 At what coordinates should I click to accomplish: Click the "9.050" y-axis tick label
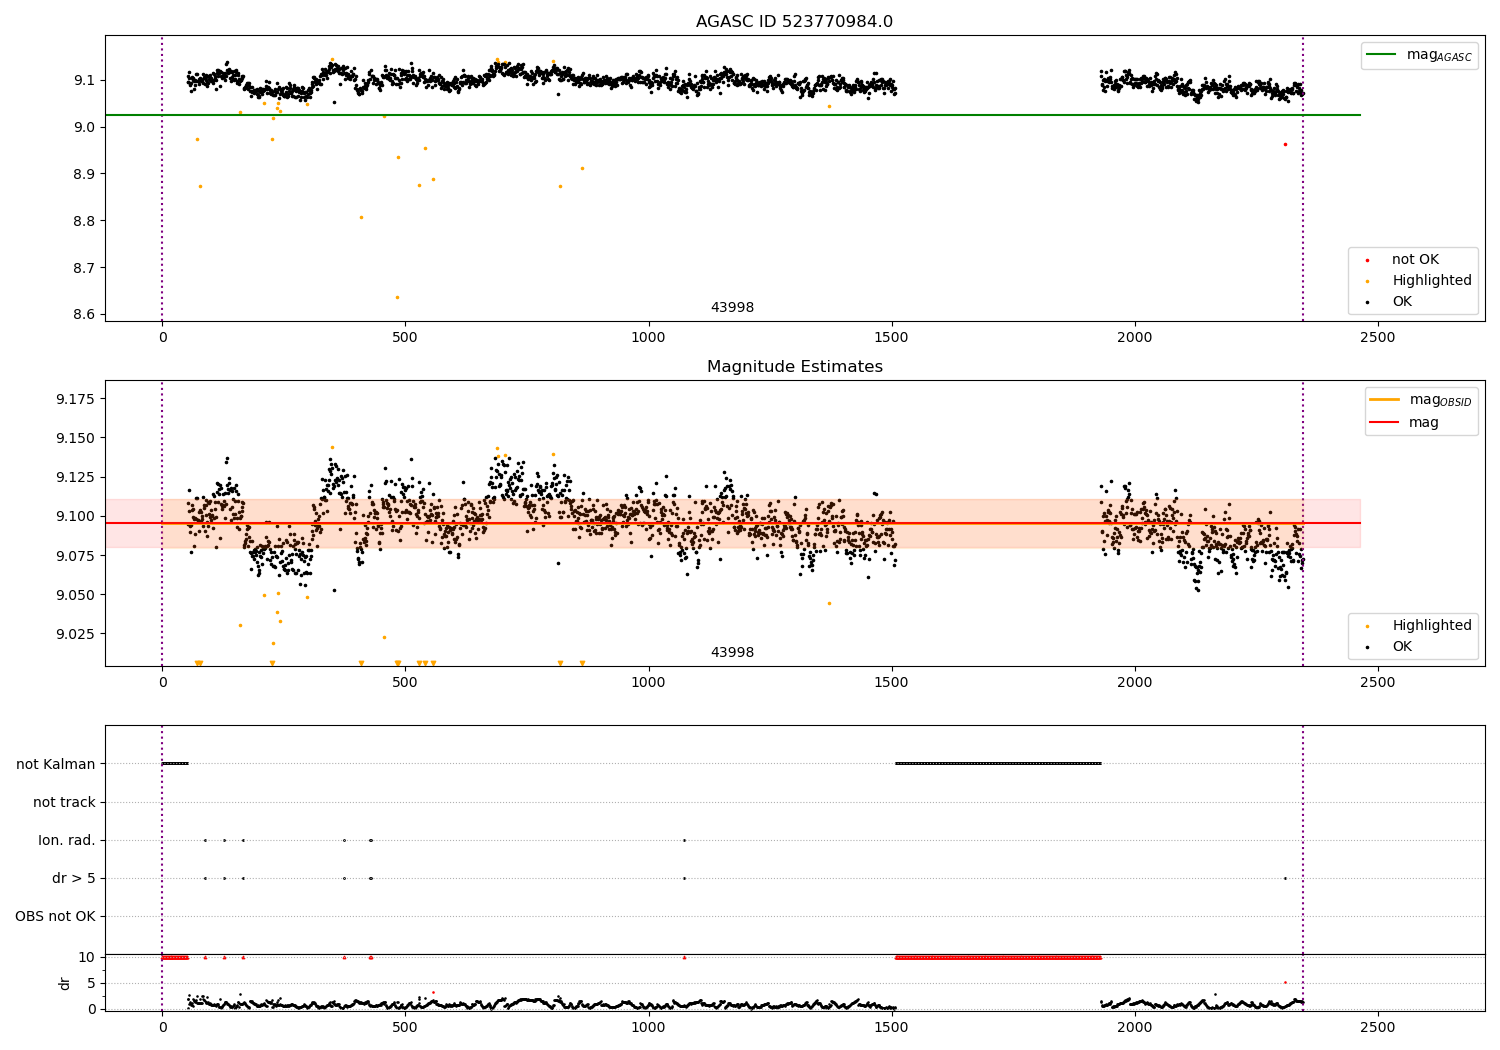76,595
